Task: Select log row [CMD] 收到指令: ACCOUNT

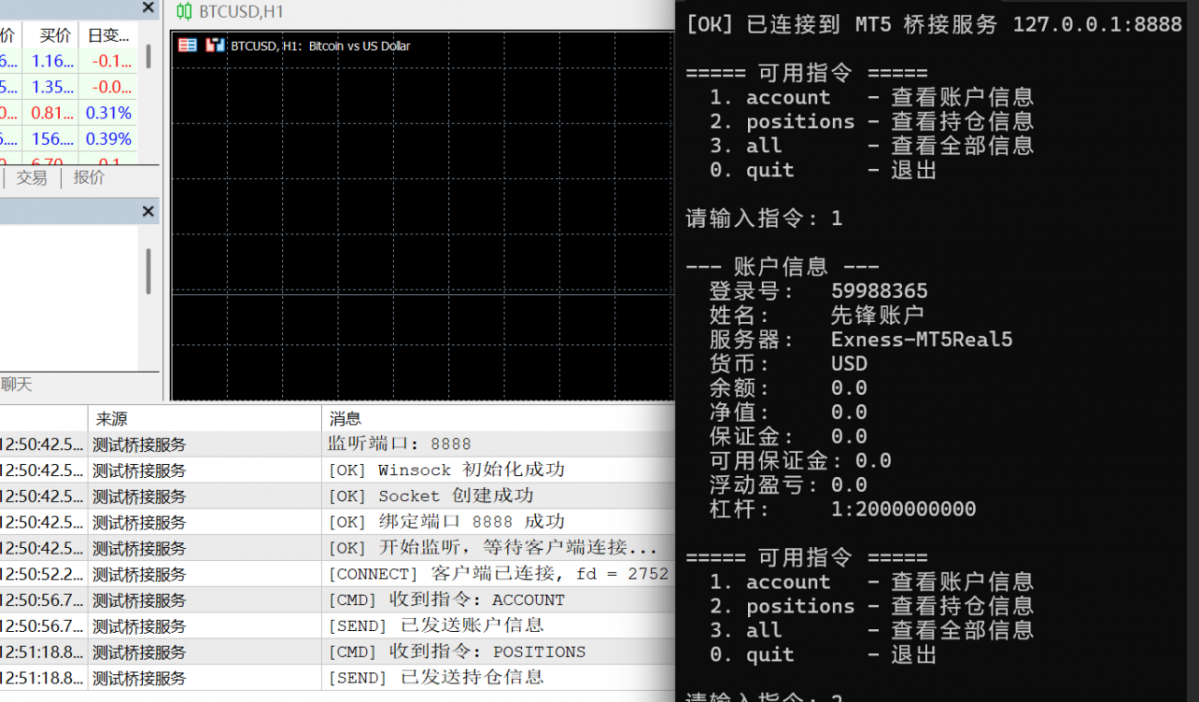Action: coord(337,600)
